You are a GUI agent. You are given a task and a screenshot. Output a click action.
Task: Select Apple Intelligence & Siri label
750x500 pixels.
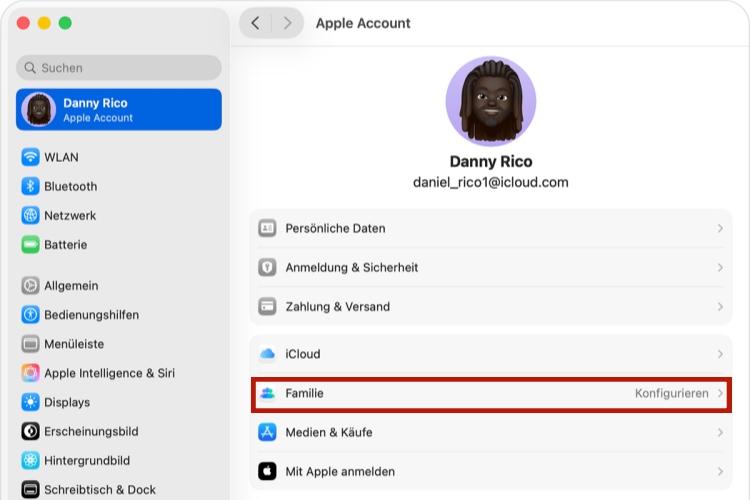110,373
